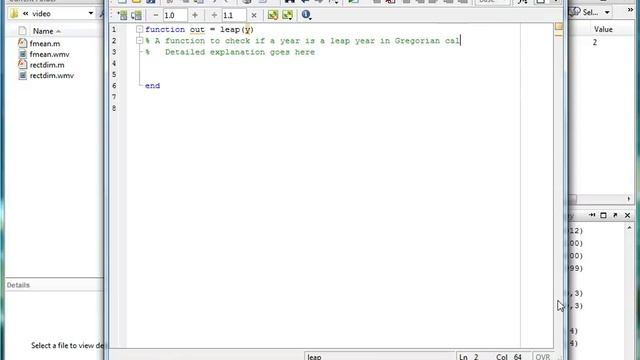Image resolution: width=640 pixels, height=360 pixels.
Task: Click the orange code analyzer indicator
Action: [x=558, y=27]
